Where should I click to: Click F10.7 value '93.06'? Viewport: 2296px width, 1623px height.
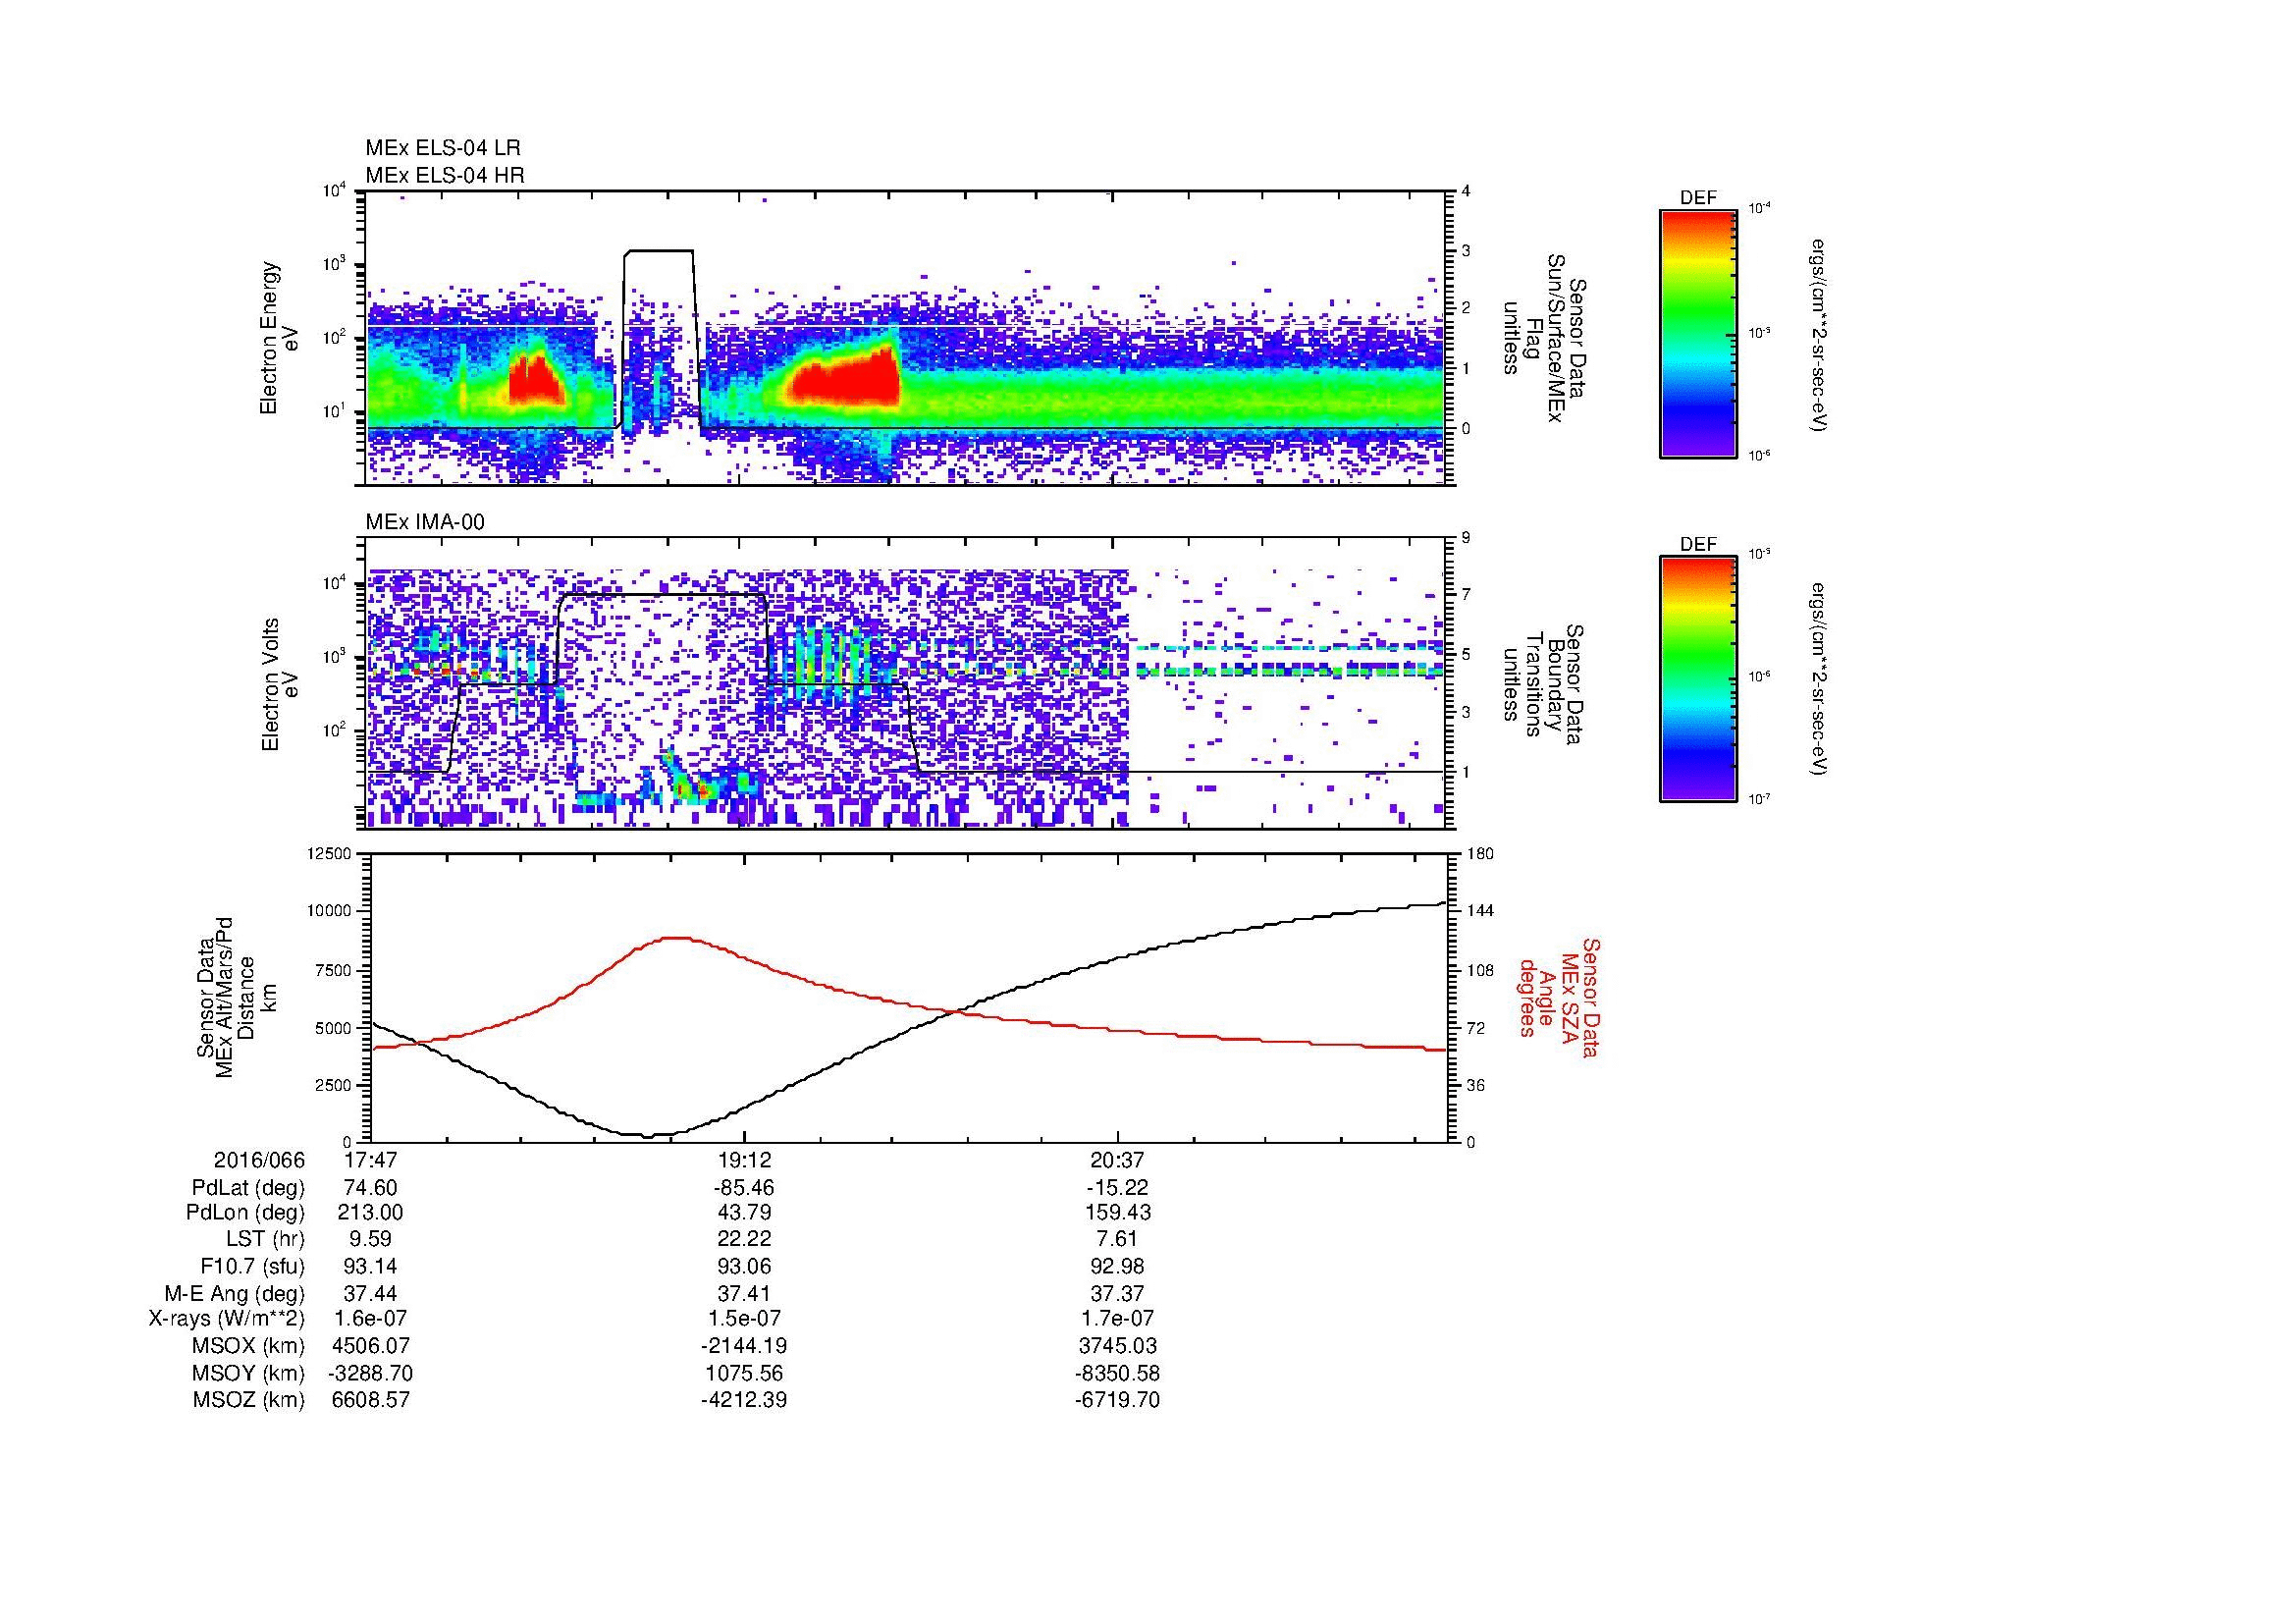(x=744, y=1266)
